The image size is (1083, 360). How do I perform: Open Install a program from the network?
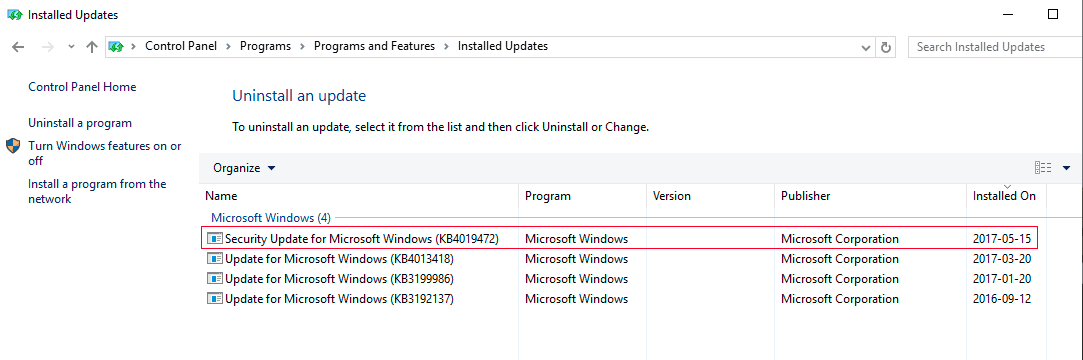(97, 191)
